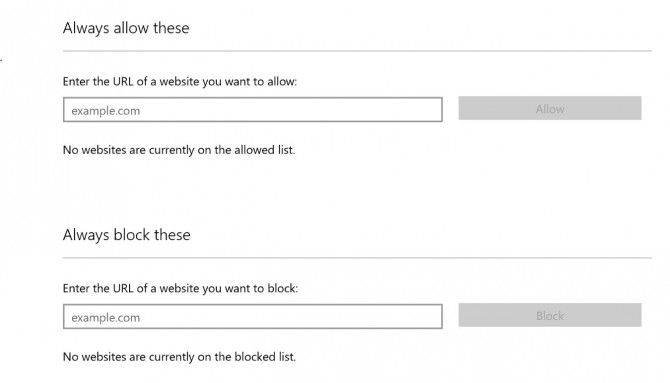The image size is (670, 383).
Task: Select the 'Always block these' heading
Action: point(126,235)
